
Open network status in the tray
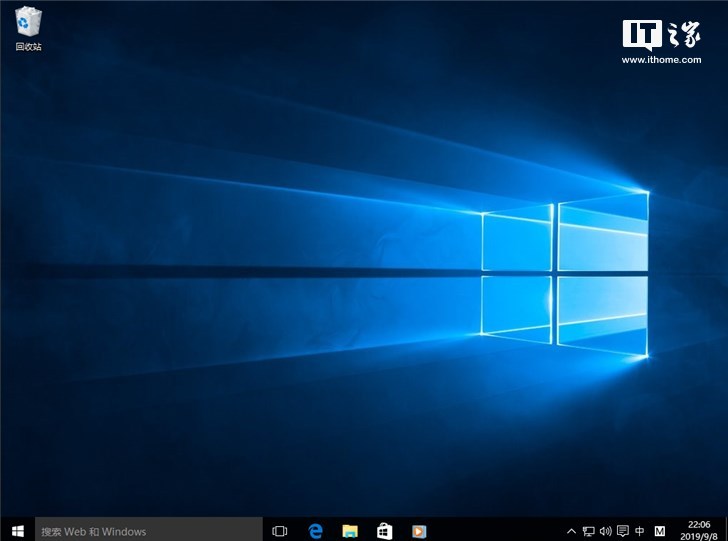pos(589,531)
